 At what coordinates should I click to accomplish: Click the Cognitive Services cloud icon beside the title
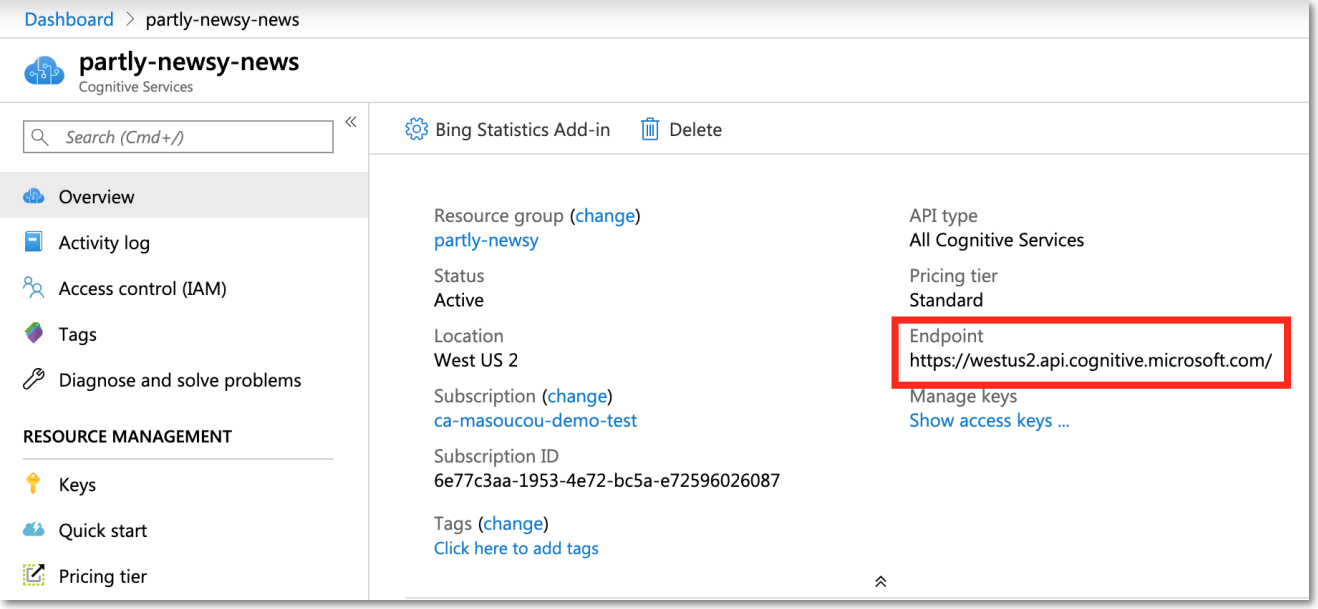44,72
